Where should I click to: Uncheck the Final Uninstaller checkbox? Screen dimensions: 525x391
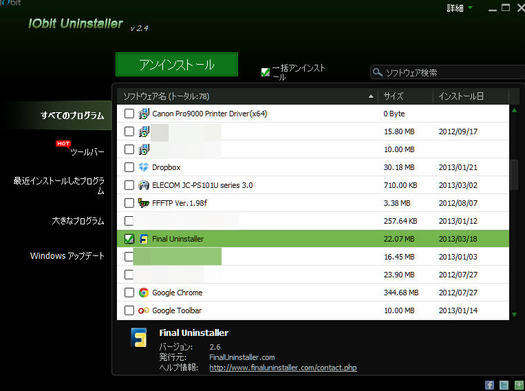[129, 239]
